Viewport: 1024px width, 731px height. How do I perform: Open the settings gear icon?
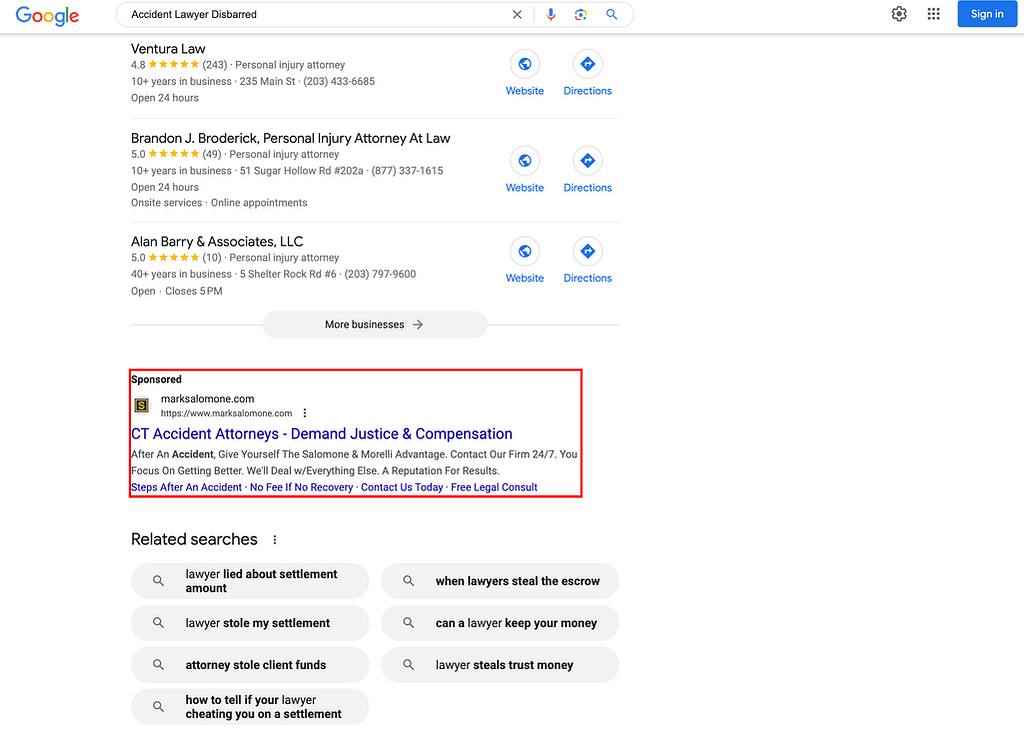click(899, 14)
